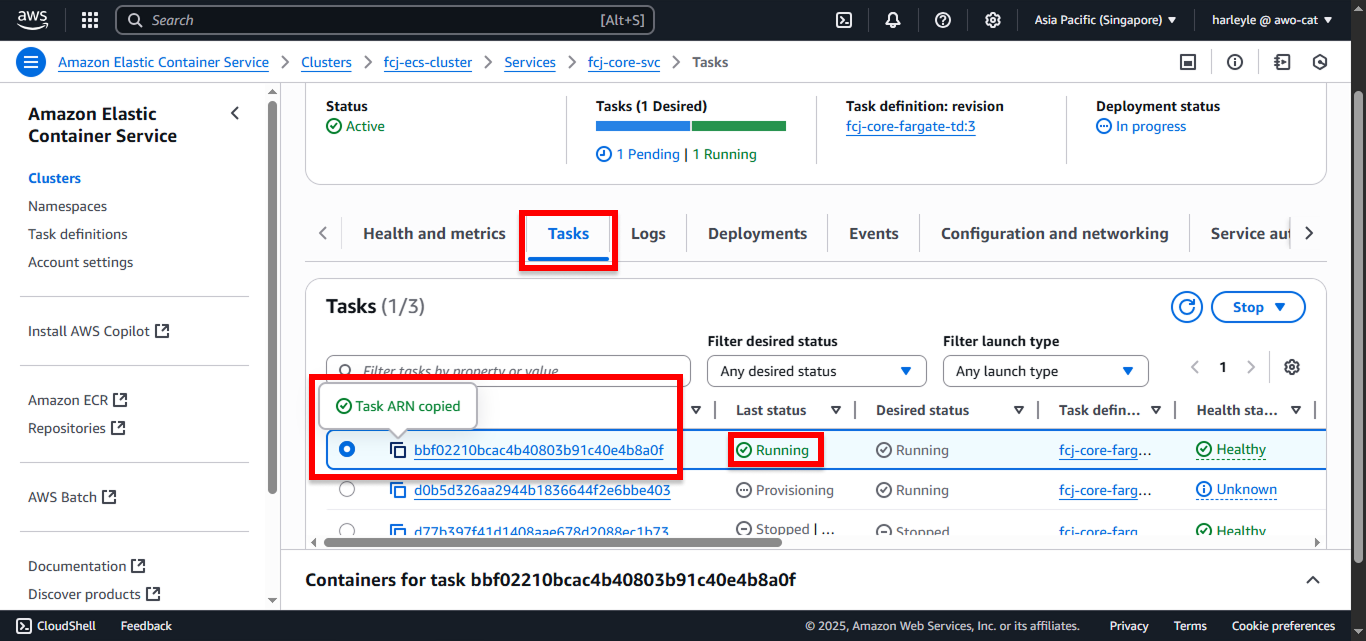The image size is (1366, 641).
Task: Open the hexagon icon in the breadcrumb bar
Action: pos(1320,62)
